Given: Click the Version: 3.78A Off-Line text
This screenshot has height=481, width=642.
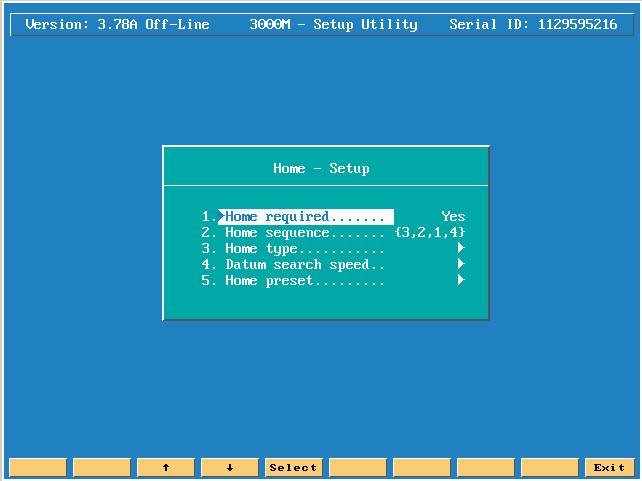Looking at the screenshot, I should point(118,25).
